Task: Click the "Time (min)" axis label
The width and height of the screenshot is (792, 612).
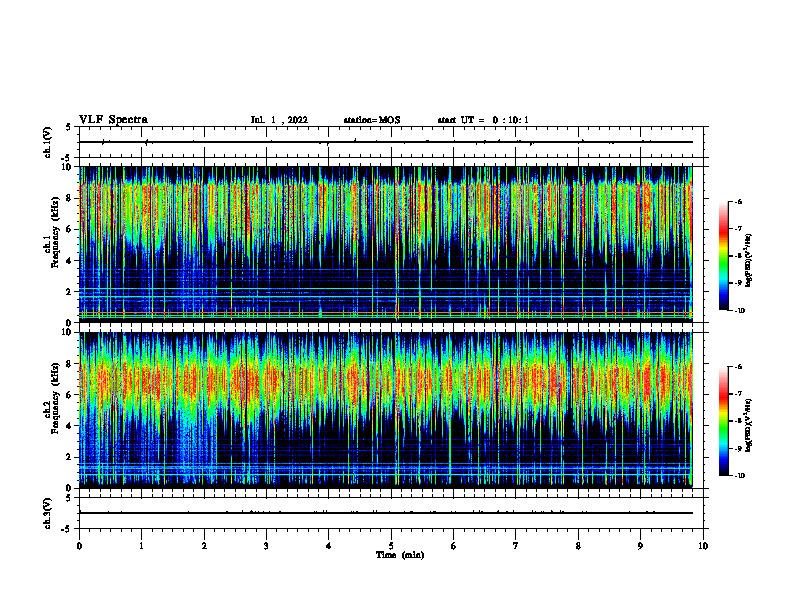Action: [x=400, y=555]
